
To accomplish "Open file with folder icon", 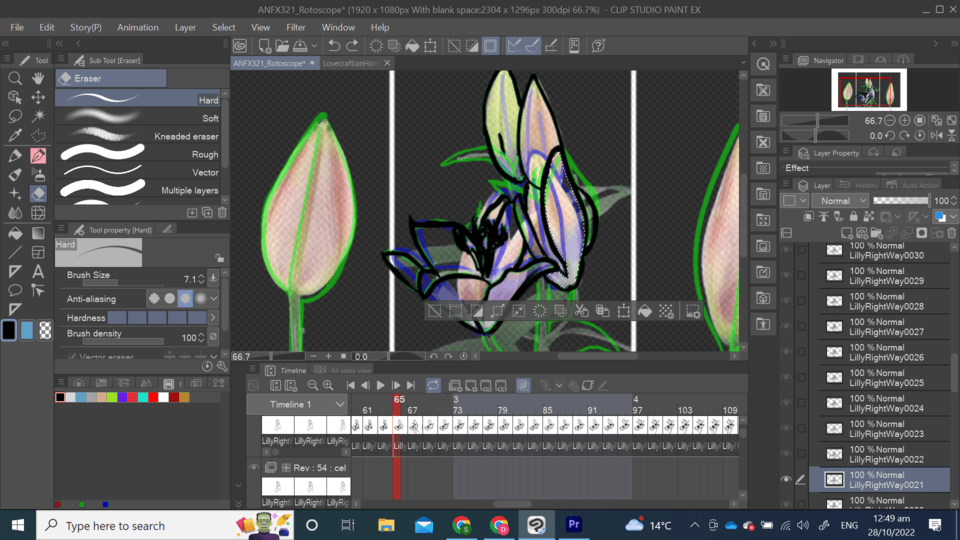I will coord(282,46).
